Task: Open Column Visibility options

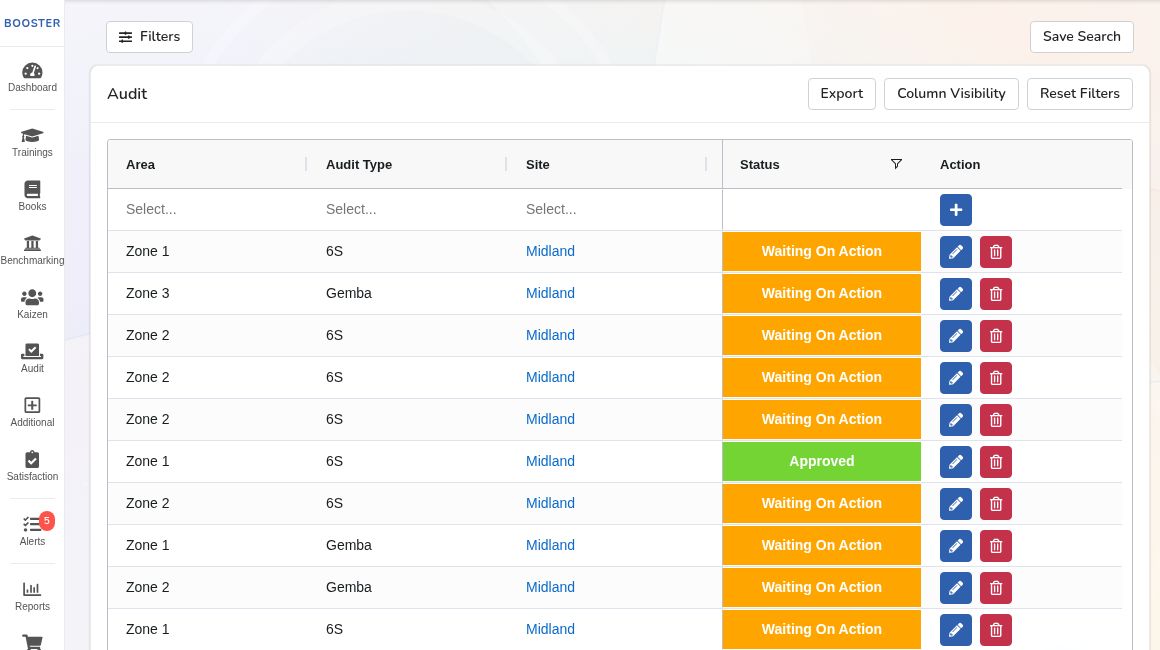Action: tap(951, 94)
